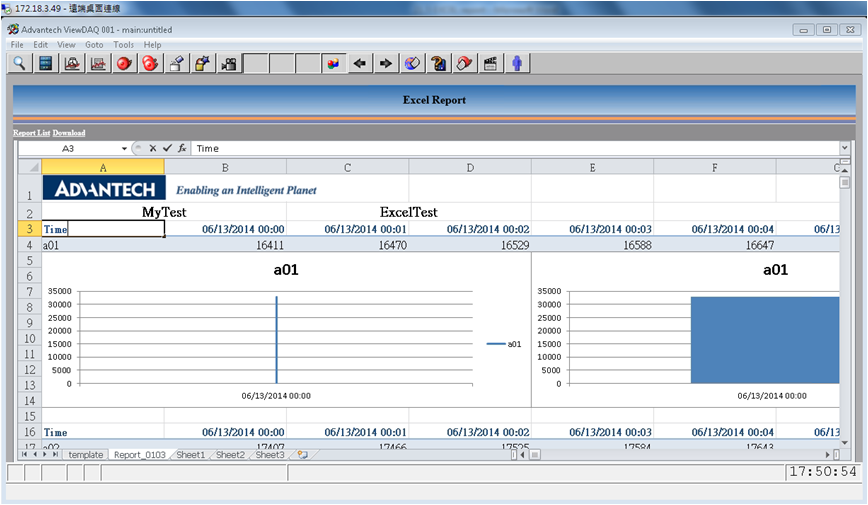Go back with the left arrow icon
This screenshot has width=868, height=505.
coord(360,64)
